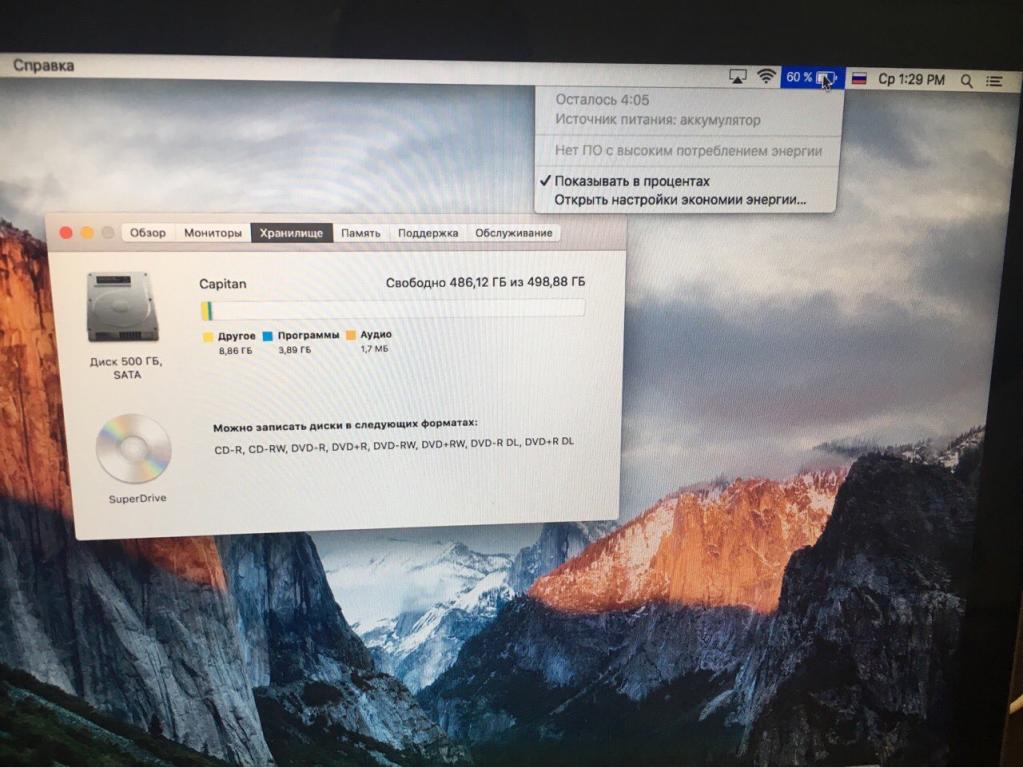This screenshot has height=768, width=1023.
Task: Click the 8,86 ГБ value
Action: (236, 350)
